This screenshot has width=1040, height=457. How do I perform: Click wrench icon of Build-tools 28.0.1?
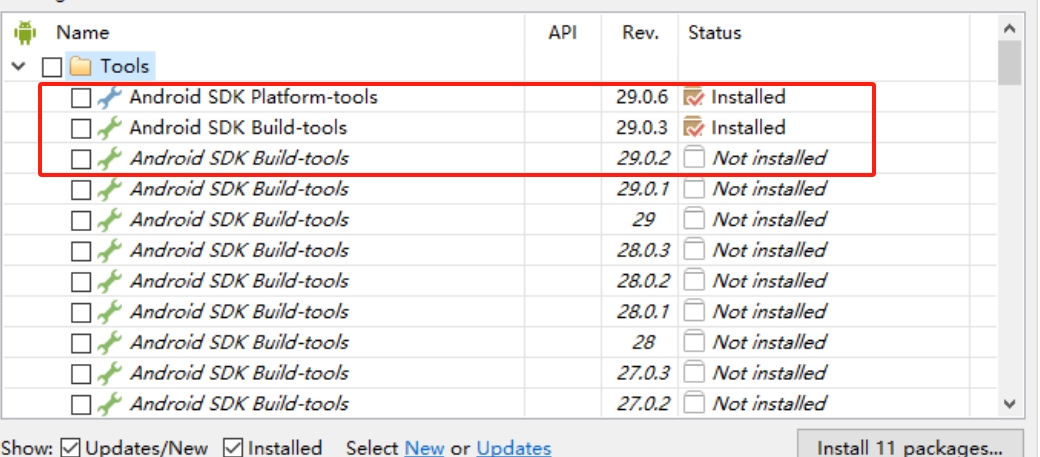pyautogui.click(x=109, y=312)
